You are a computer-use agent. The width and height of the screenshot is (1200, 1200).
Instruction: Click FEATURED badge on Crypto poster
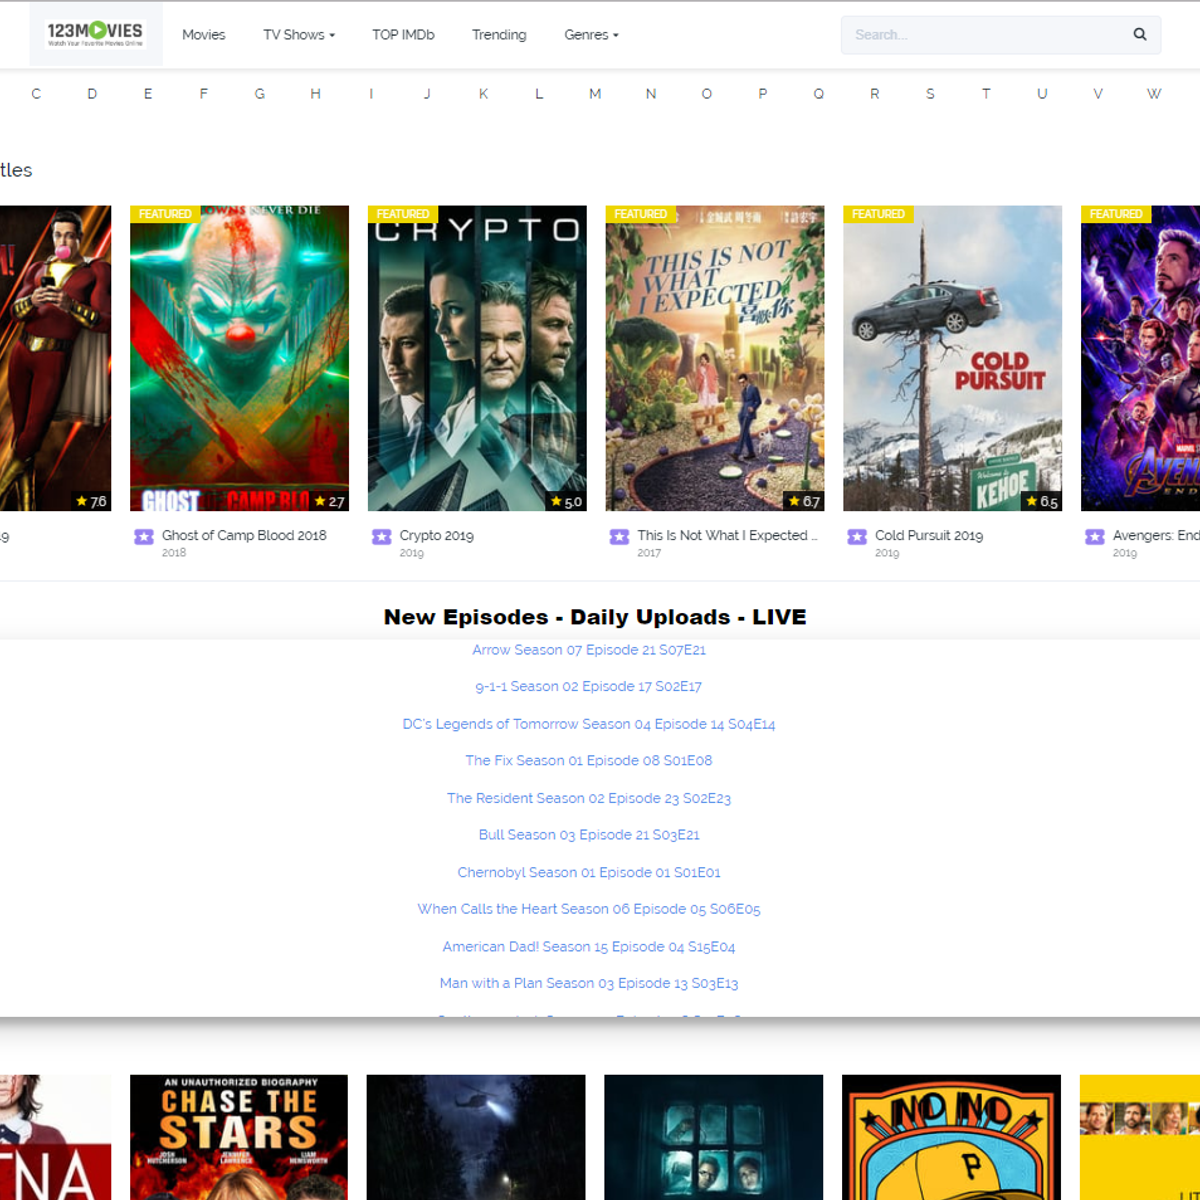[x=403, y=214]
